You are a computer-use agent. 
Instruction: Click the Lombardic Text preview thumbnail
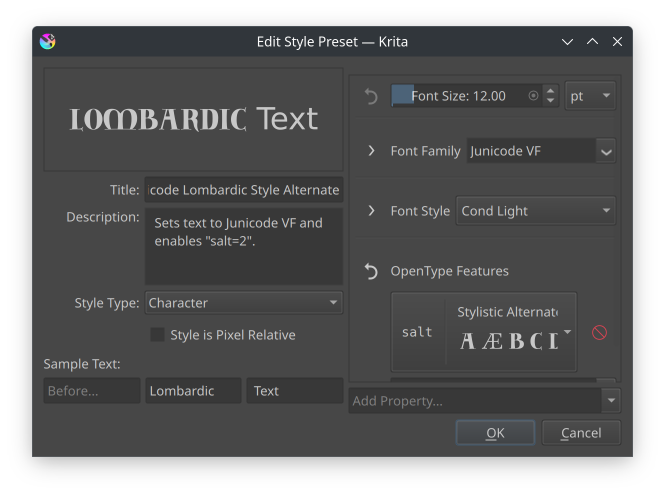(x=193, y=120)
